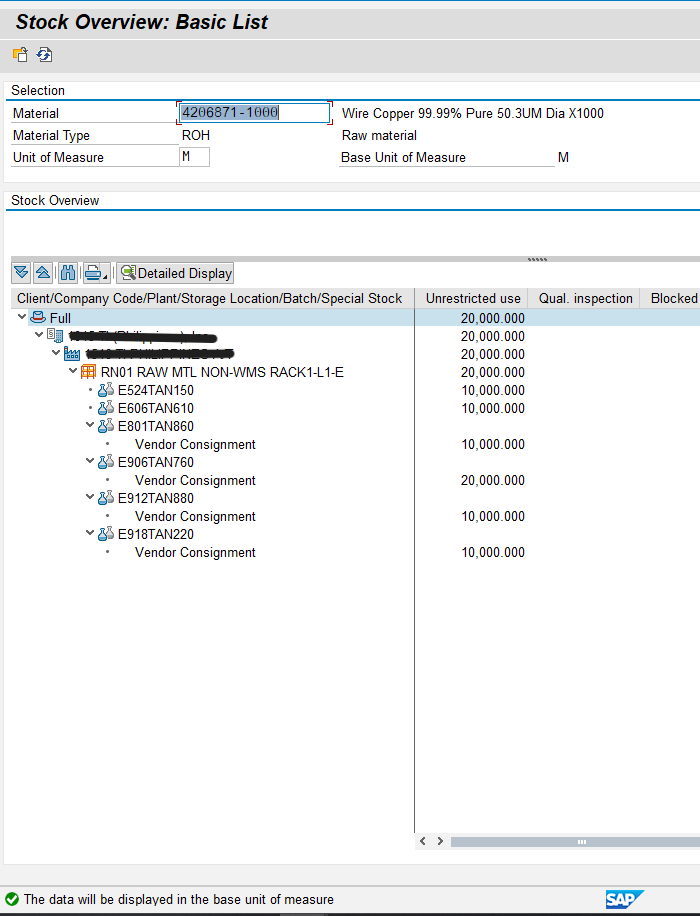Click the E912TAN880 batch flask icon
The width and height of the screenshot is (700, 916).
[x=106, y=498]
